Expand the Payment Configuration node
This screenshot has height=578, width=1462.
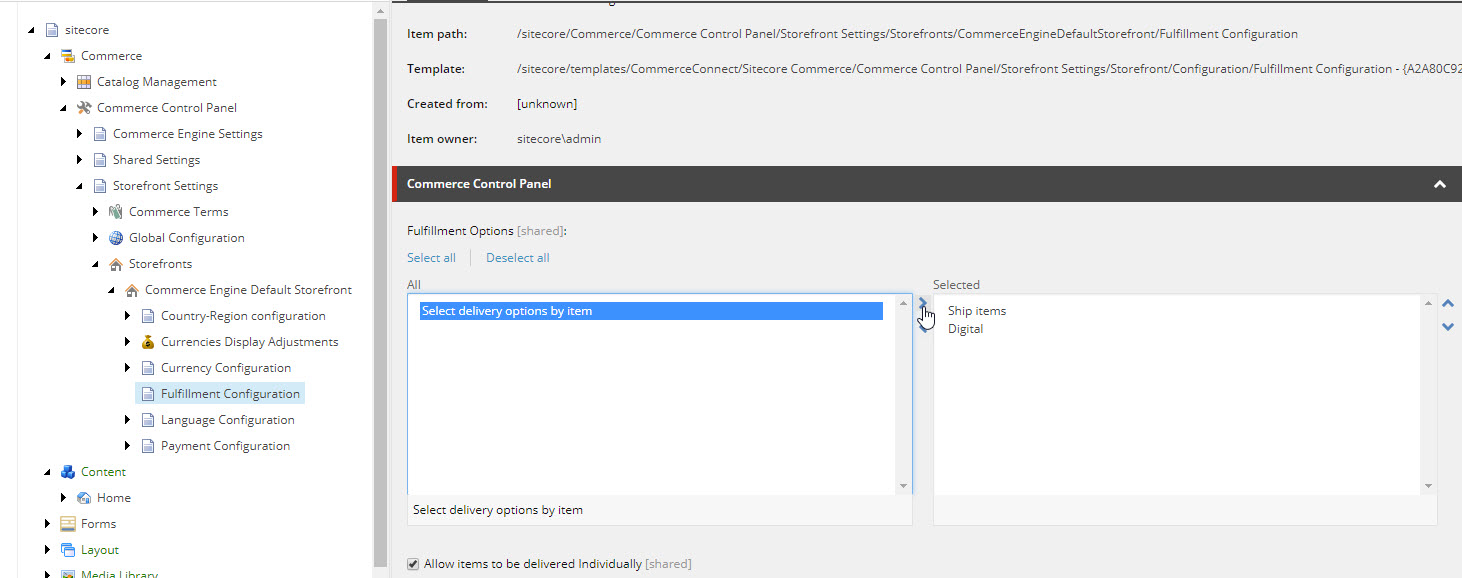[x=128, y=446]
